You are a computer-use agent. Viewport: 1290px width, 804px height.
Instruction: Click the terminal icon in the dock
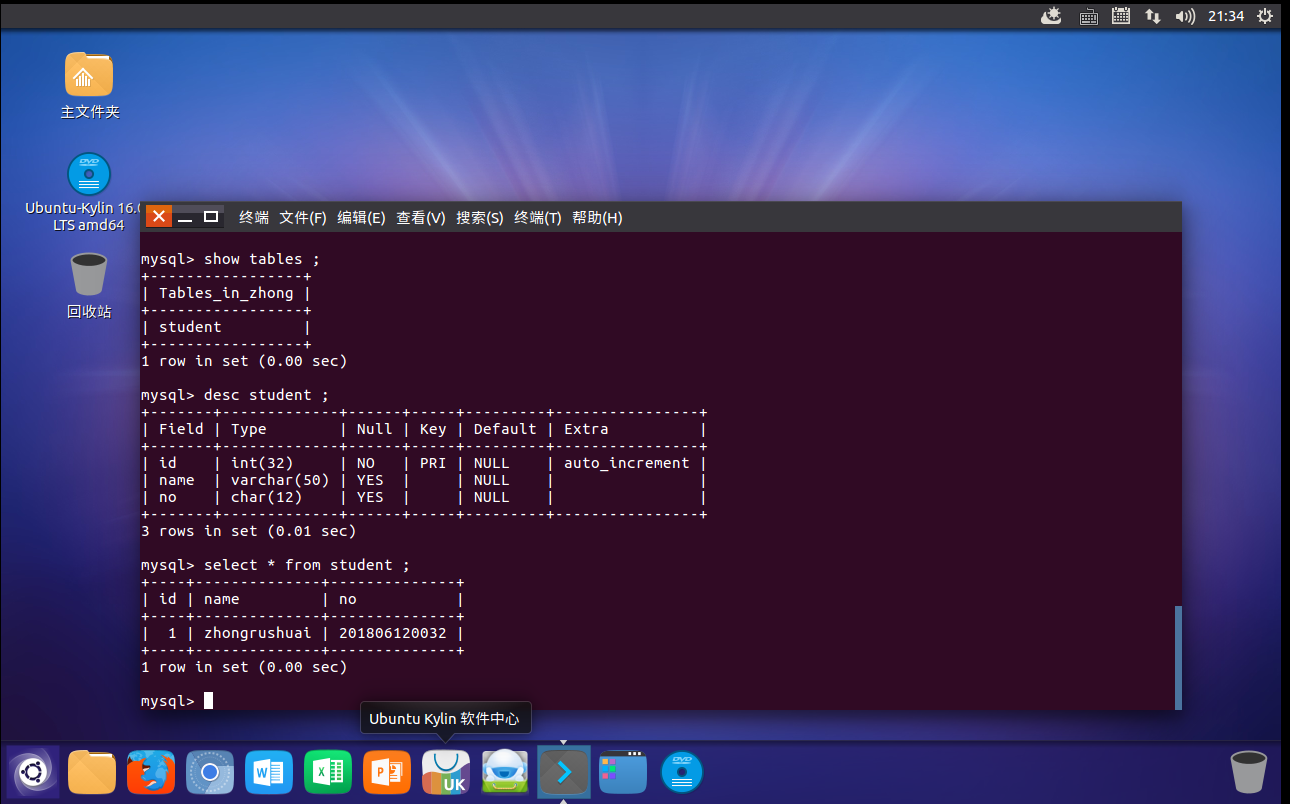[x=564, y=772]
